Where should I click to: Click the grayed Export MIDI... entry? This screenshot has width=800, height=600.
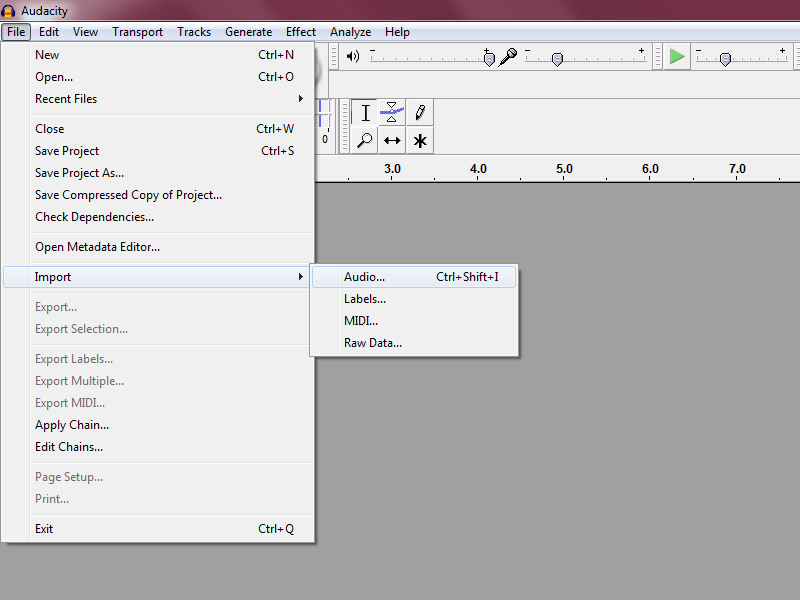pos(158,403)
